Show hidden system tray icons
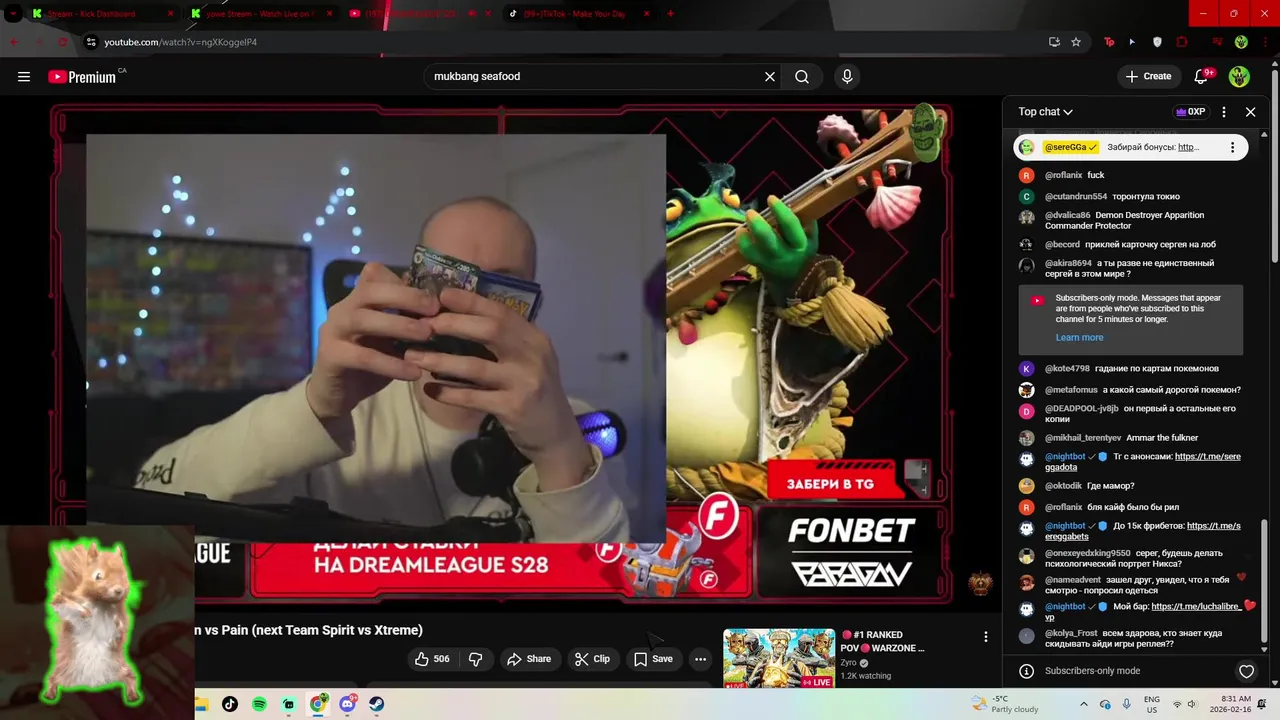1280x720 pixels. tap(1084, 704)
